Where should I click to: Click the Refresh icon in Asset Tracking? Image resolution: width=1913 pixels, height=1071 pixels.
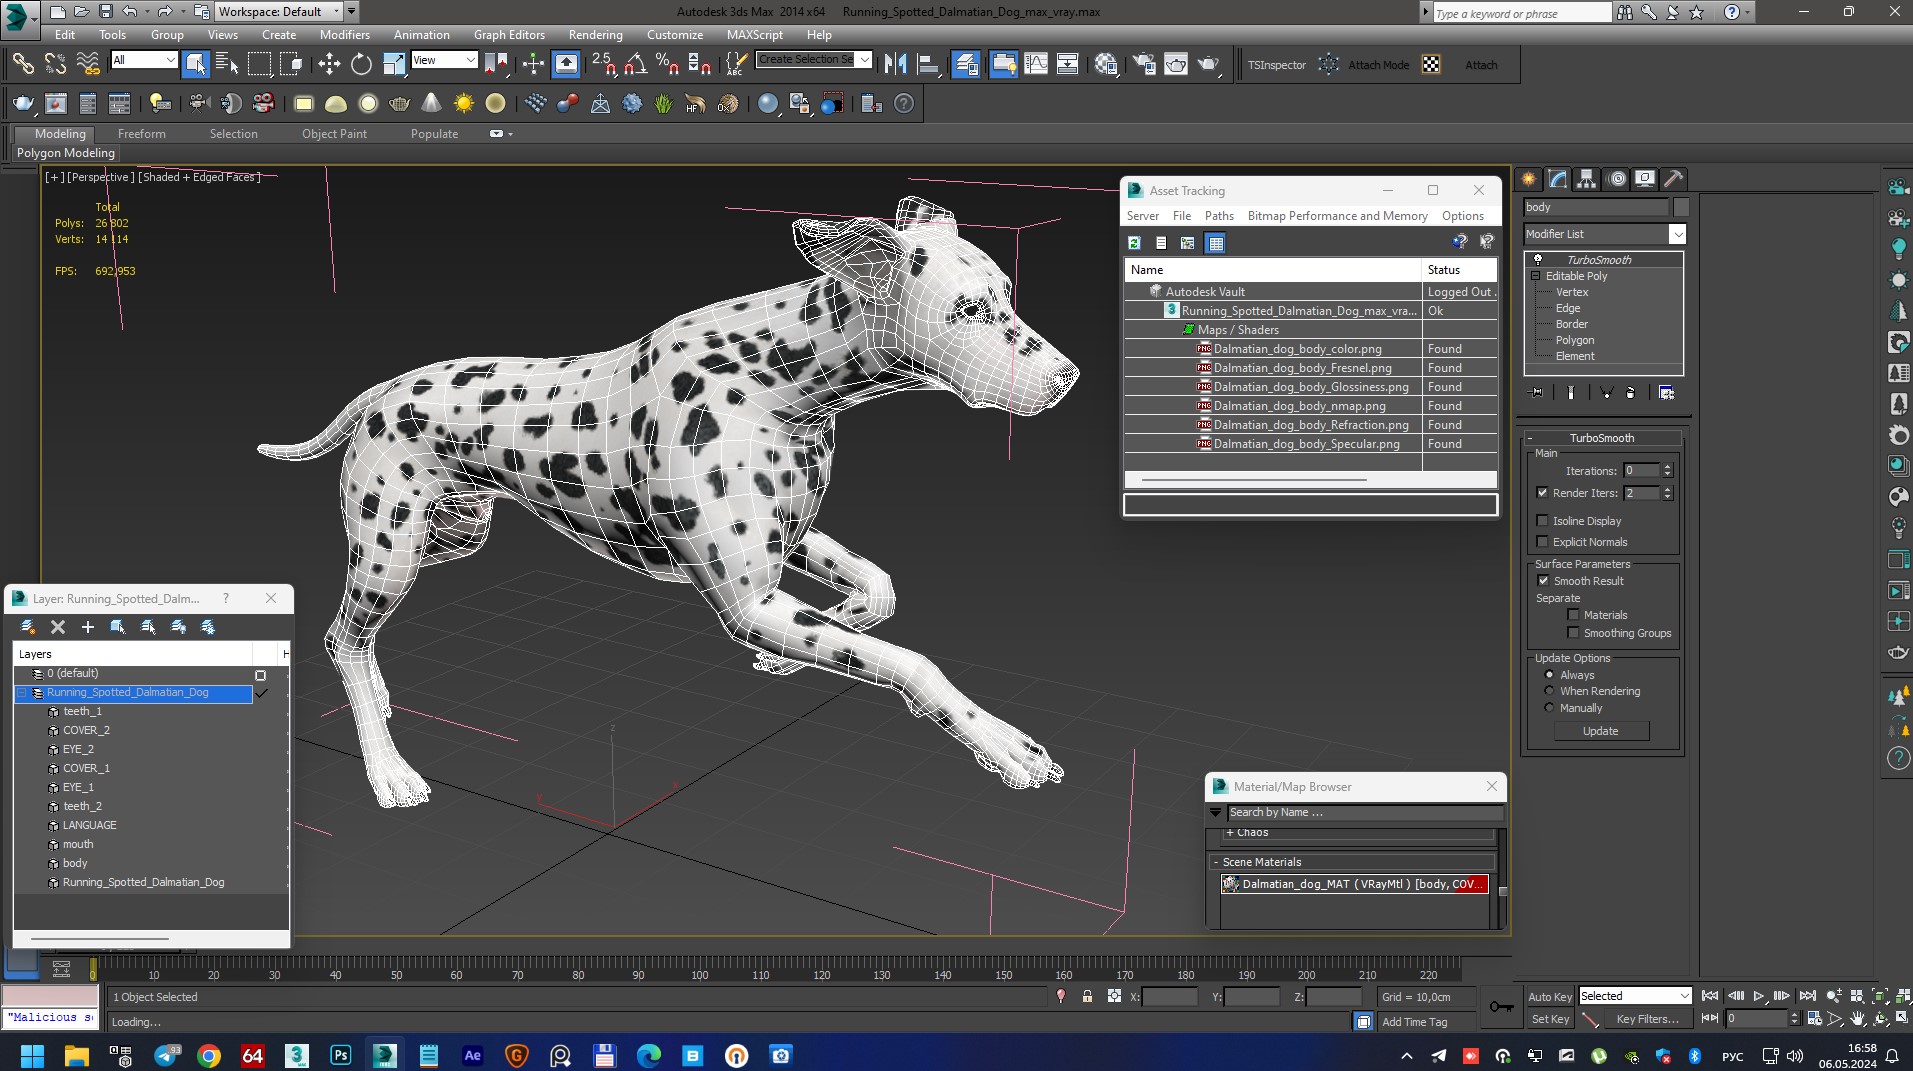1134,243
